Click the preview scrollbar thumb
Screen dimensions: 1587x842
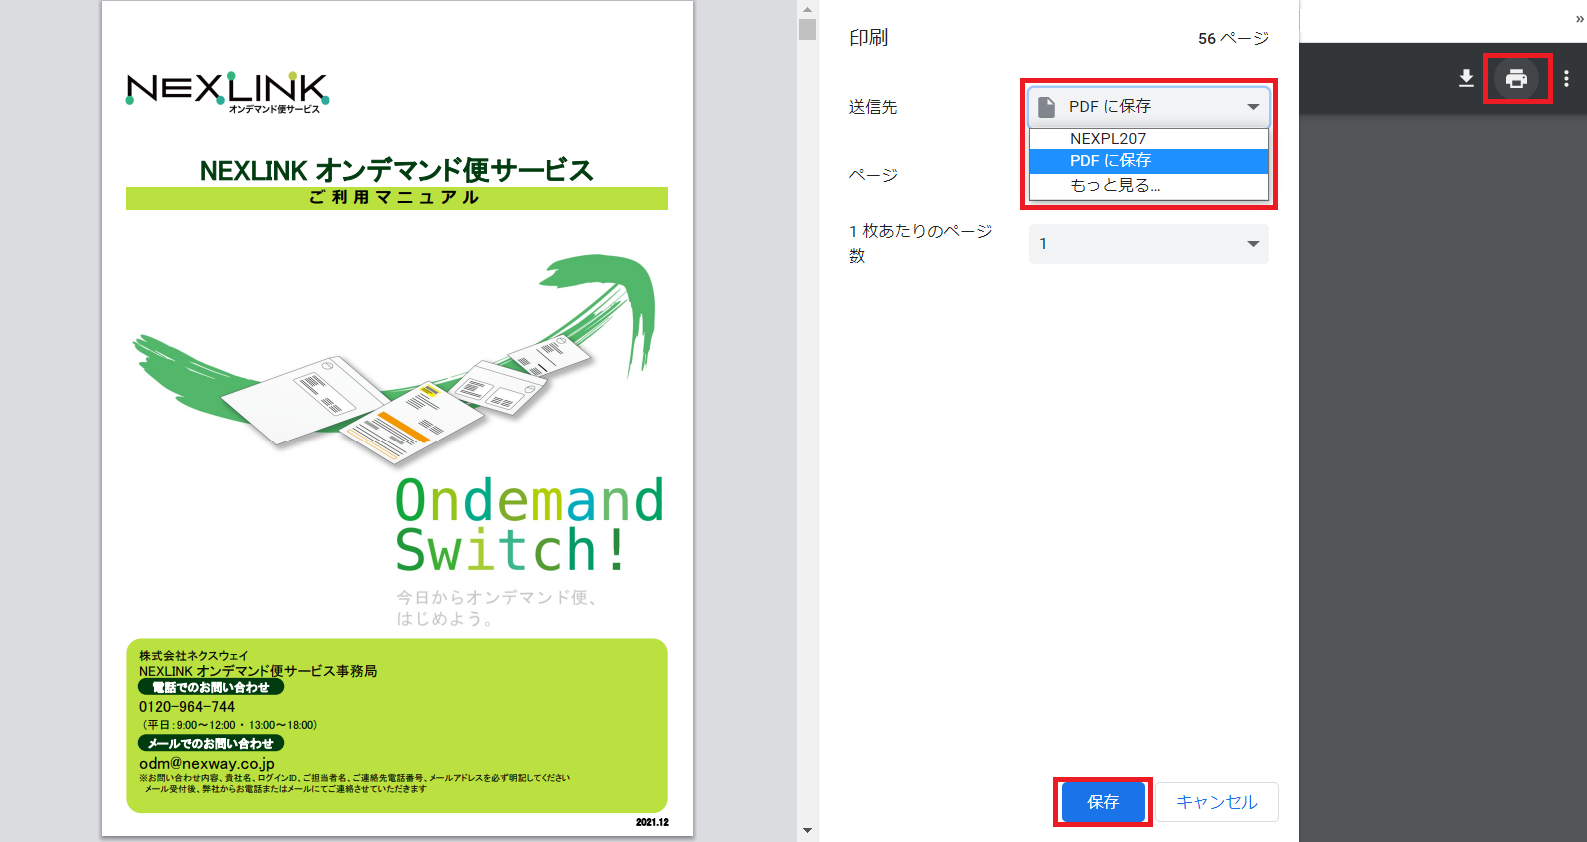tap(808, 29)
